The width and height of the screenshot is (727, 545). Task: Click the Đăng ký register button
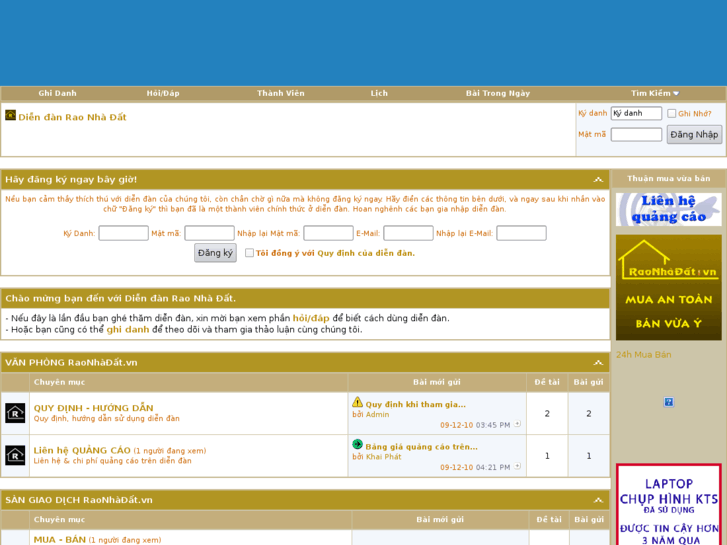click(215, 253)
